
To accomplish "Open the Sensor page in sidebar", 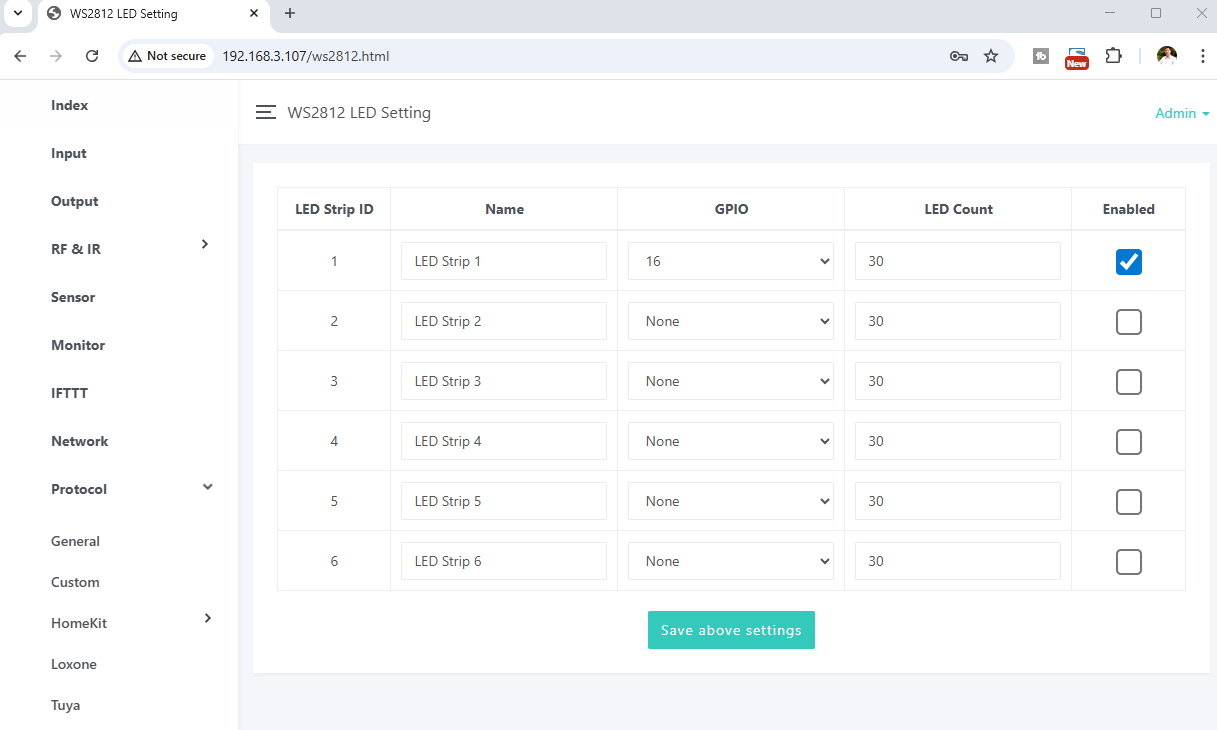I will pos(73,297).
